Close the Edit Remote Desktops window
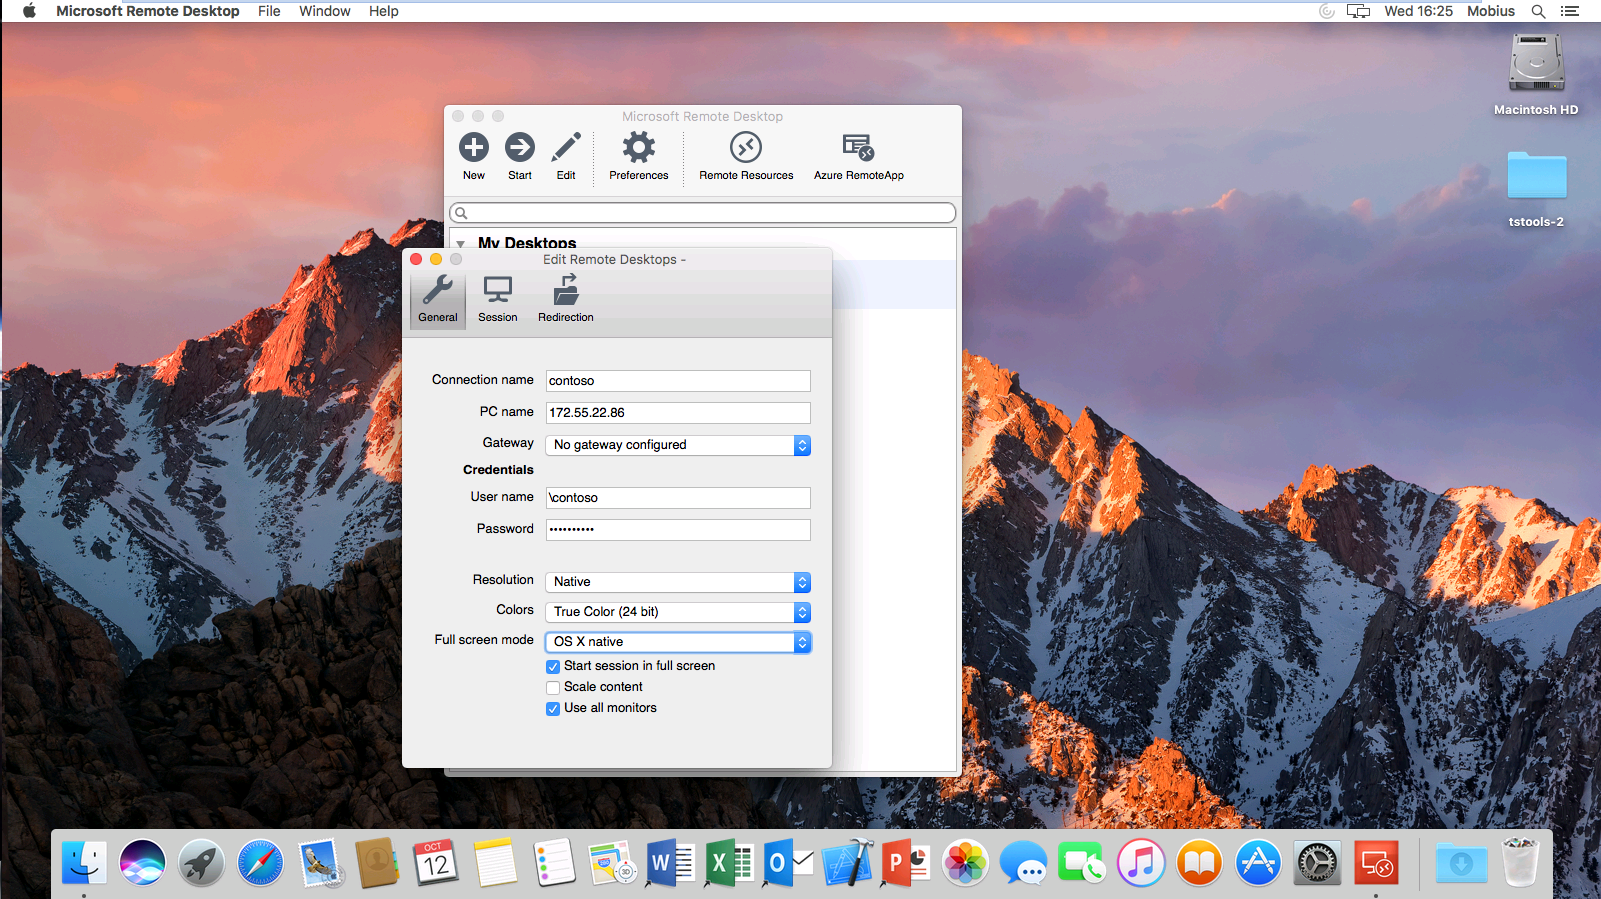This screenshot has width=1601, height=899. pos(416,259)
